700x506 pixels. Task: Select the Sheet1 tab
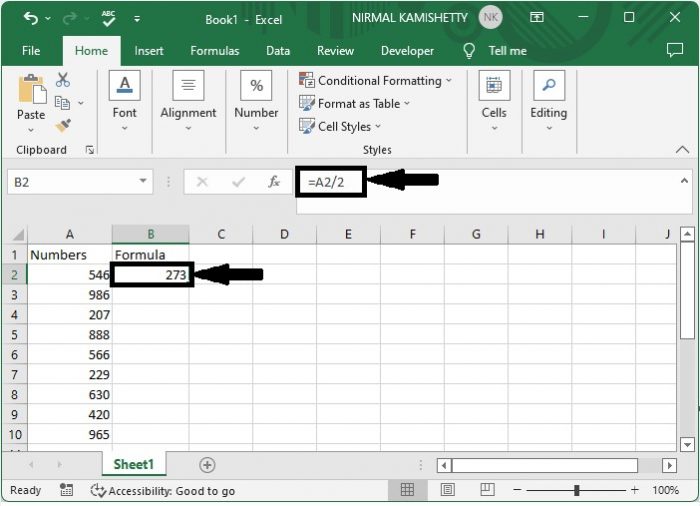coord(133,464)
